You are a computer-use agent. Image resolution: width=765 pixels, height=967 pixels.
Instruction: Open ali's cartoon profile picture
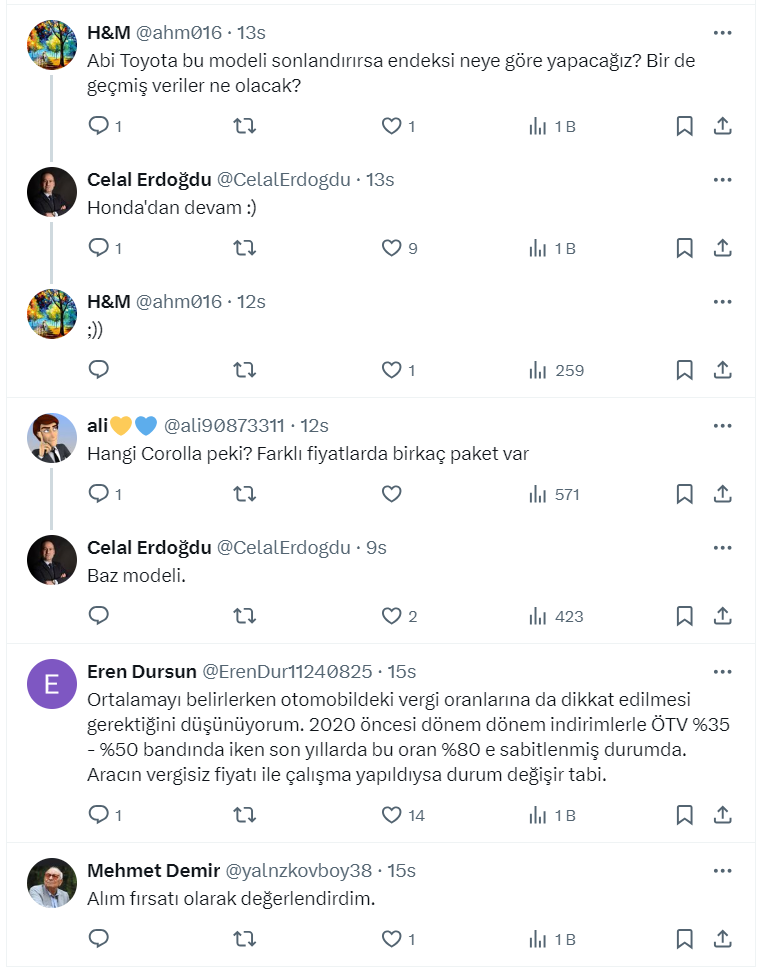(x=52, y=438)
